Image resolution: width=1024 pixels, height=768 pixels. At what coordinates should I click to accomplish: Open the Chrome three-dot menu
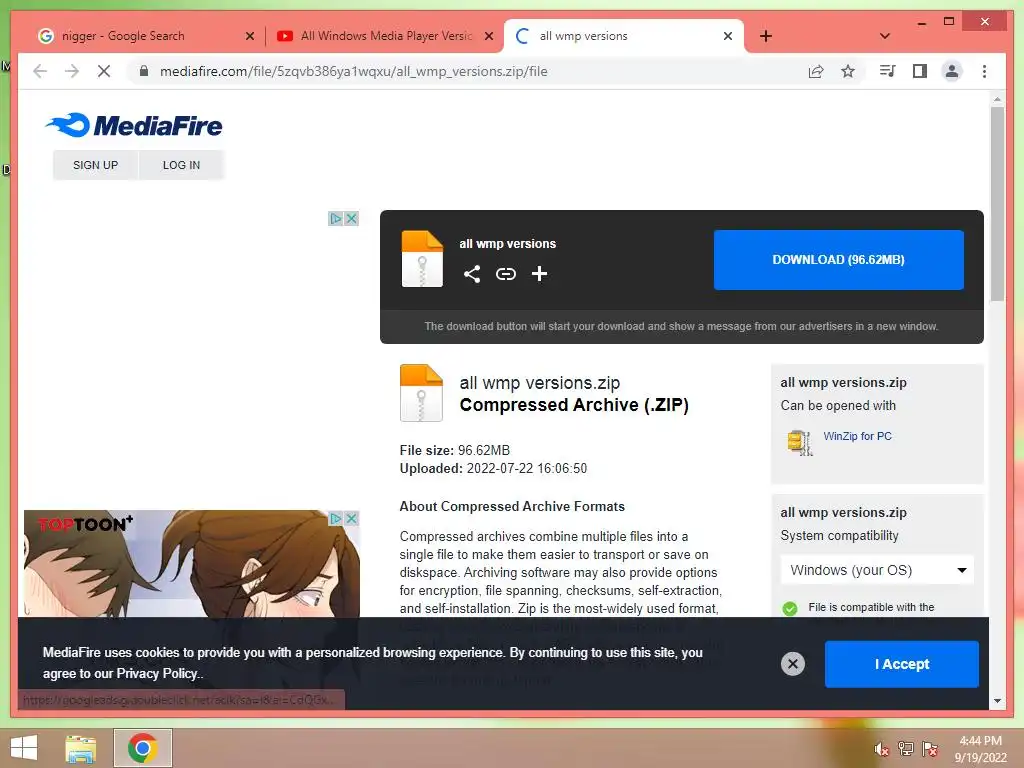point(984,71)
